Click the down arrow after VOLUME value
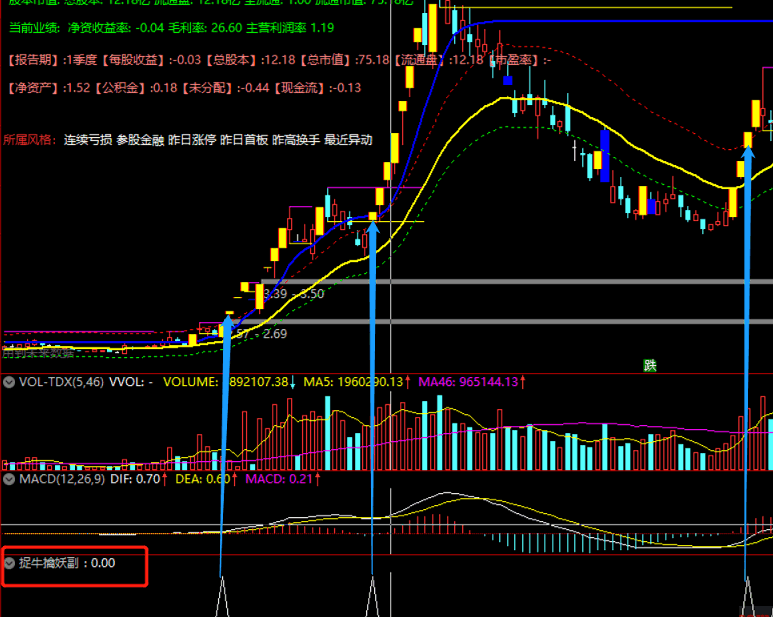 293,382
